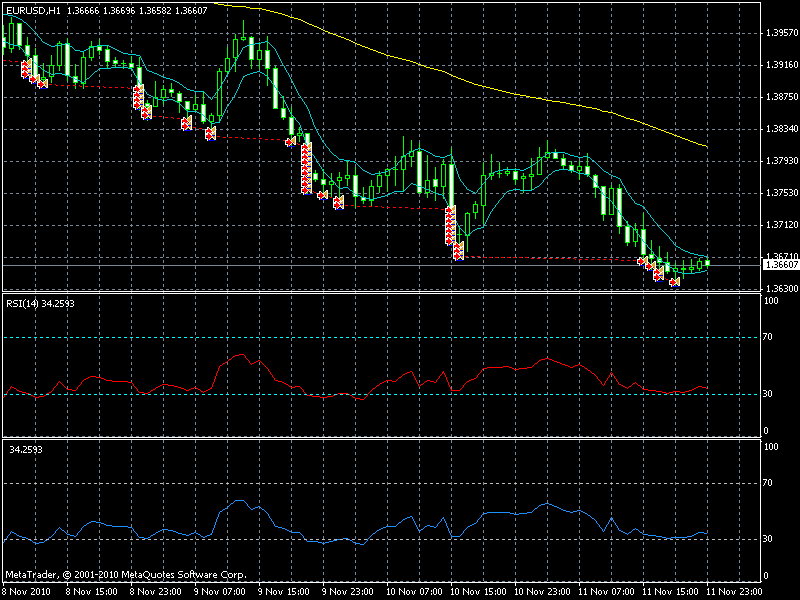The width and height of the screenshot is (800, 600).
Task: Click the 0 level in bottom blue indicator window
Action: pyautogui.click(x=766, y=576)
